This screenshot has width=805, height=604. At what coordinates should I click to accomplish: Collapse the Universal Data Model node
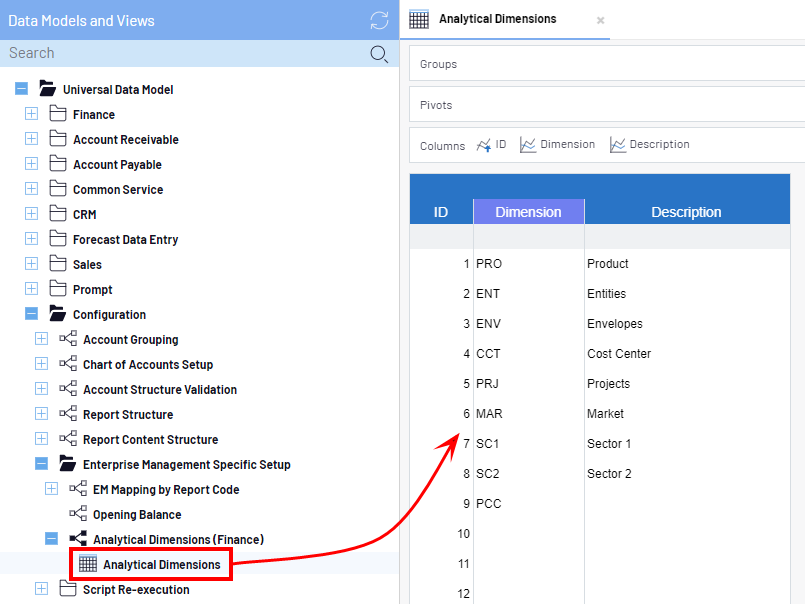click(x=21, y=90)
